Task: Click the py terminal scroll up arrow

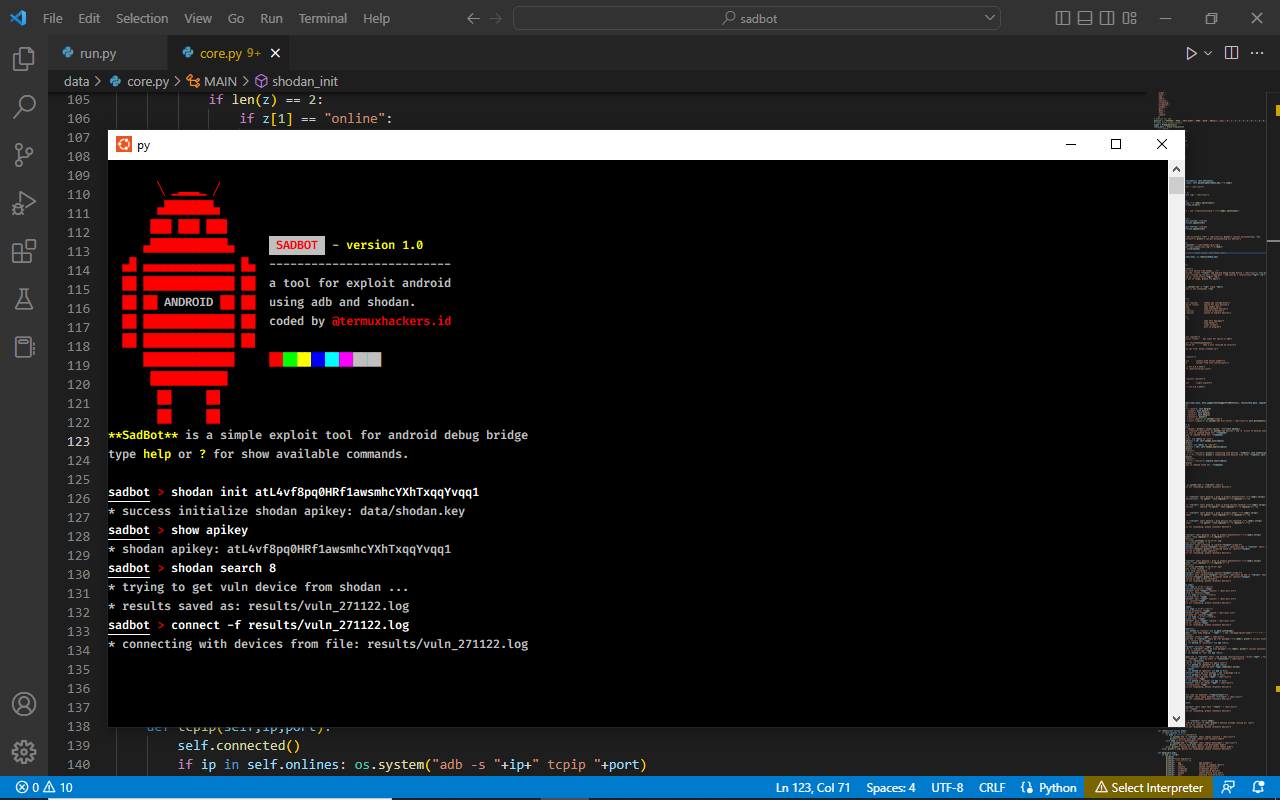Action: (1176, 169)
